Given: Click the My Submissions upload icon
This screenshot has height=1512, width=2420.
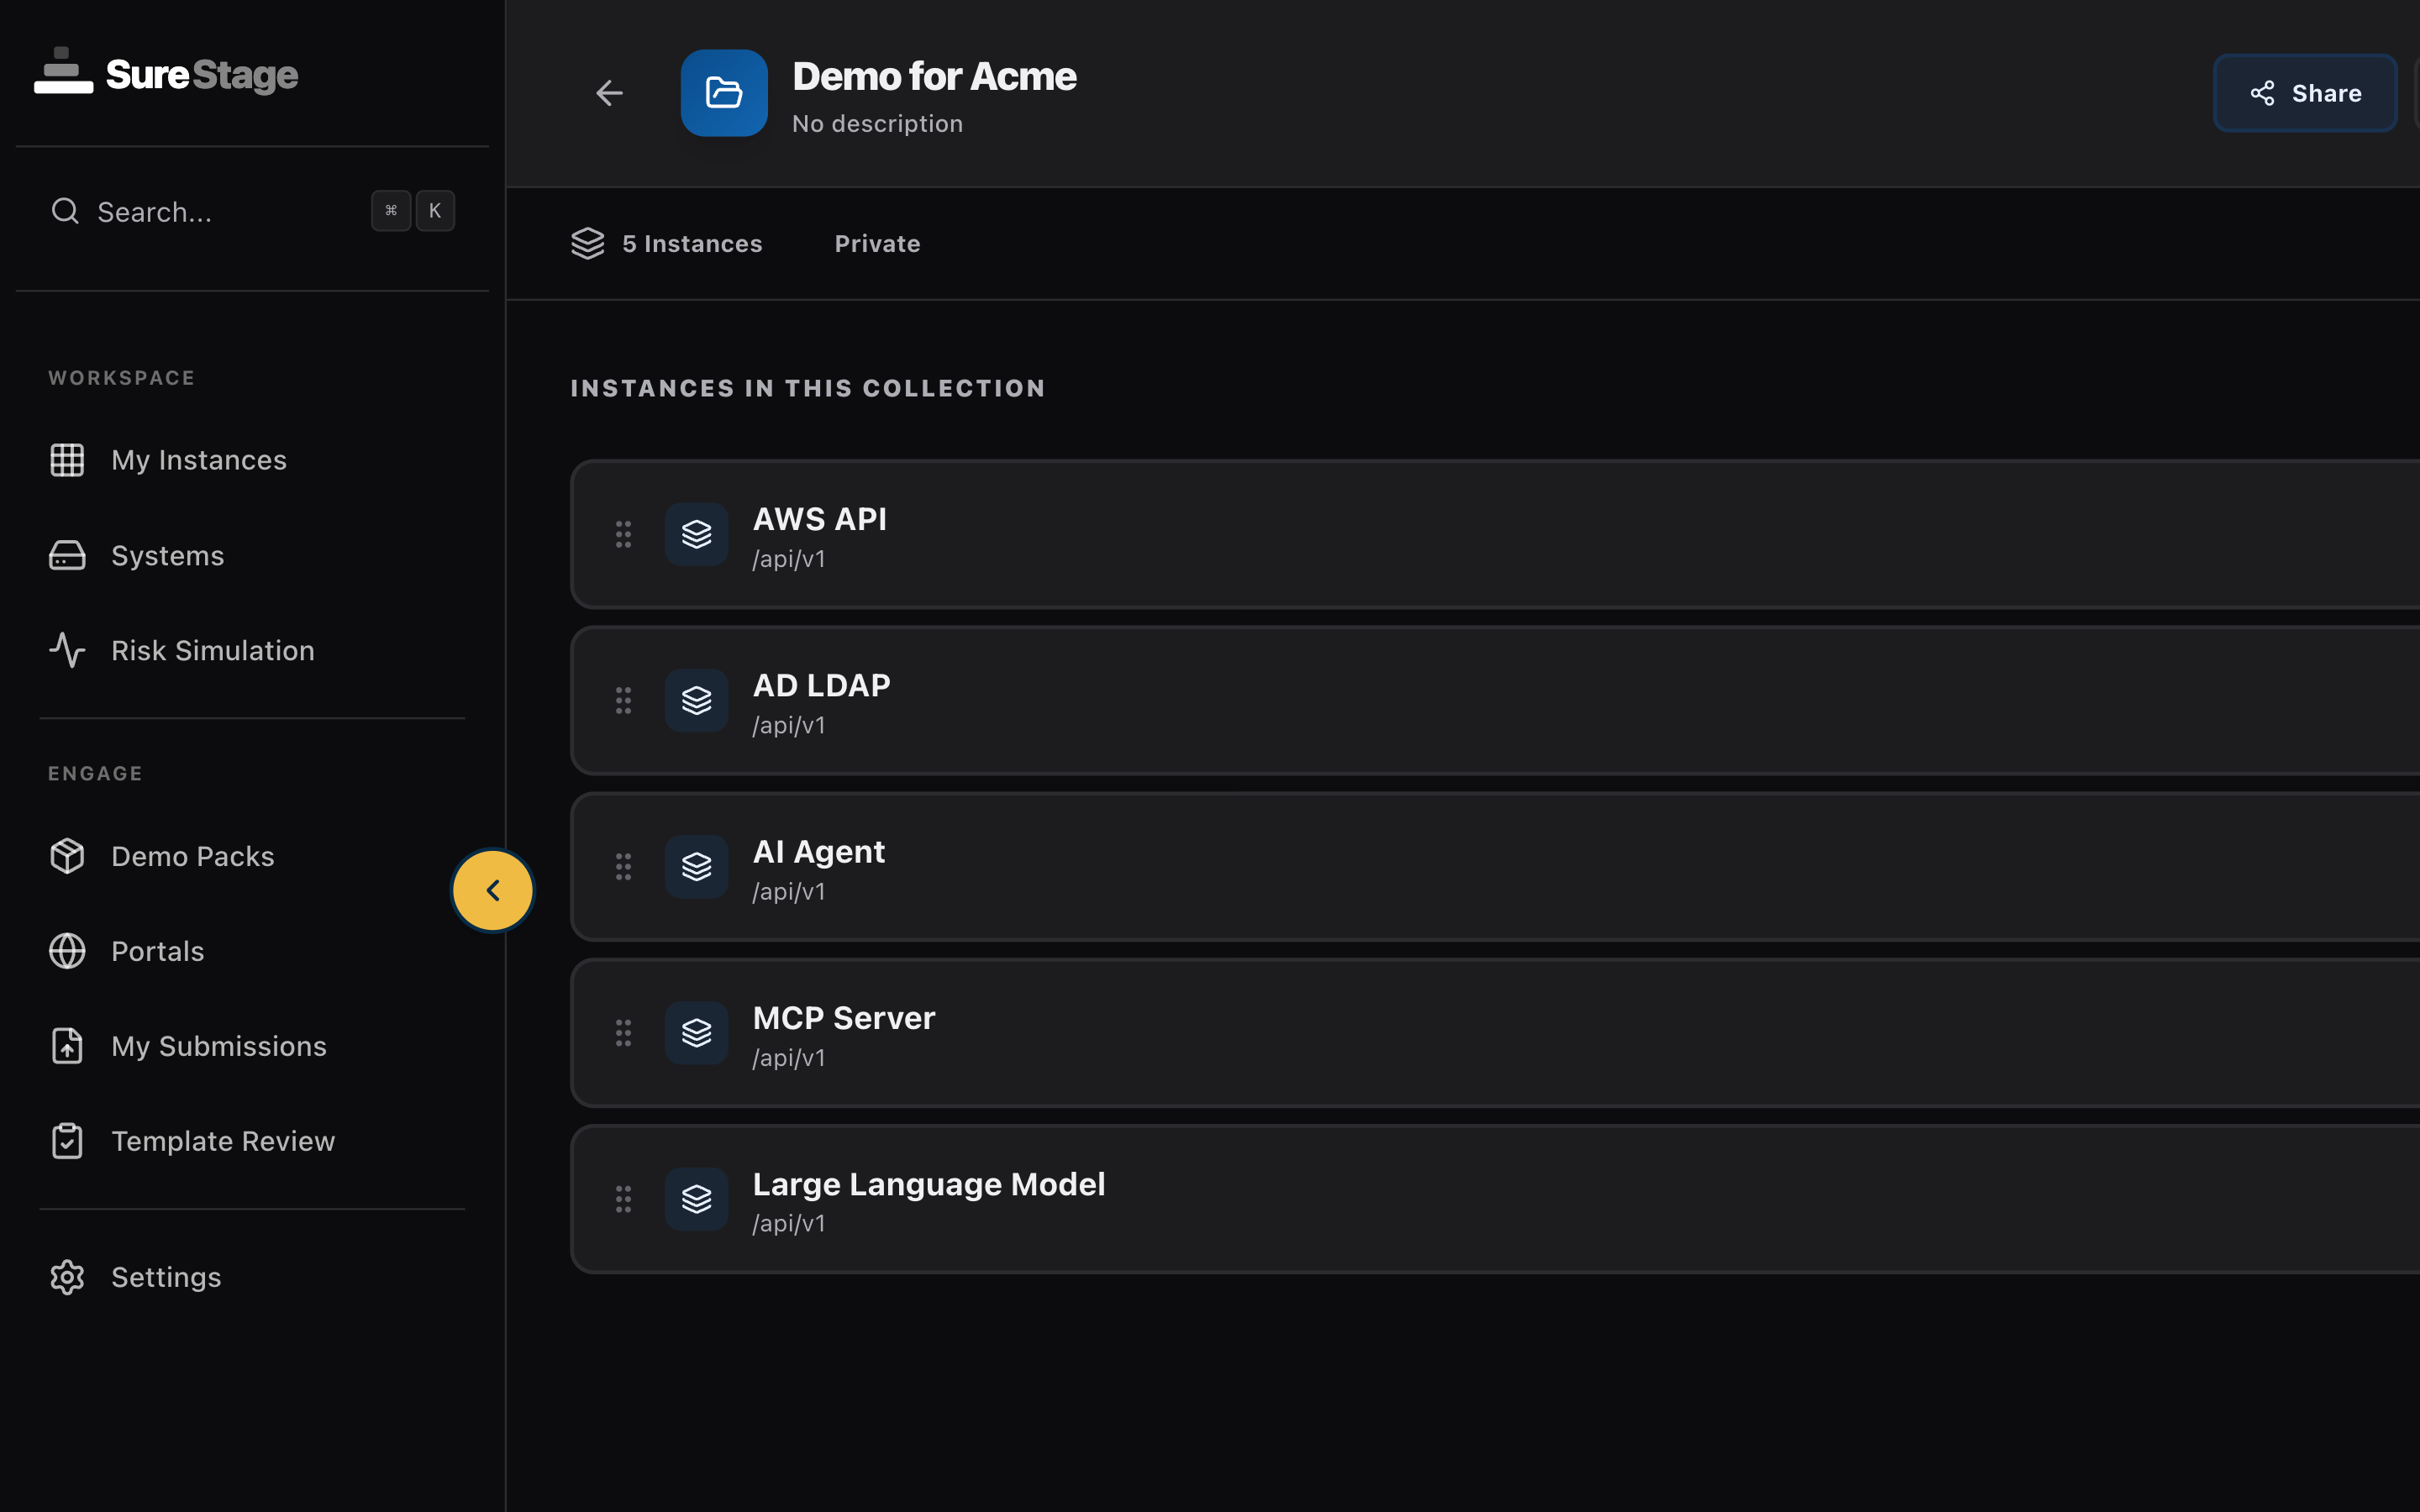Looking at the screenshot, I should click(66, 1045).
